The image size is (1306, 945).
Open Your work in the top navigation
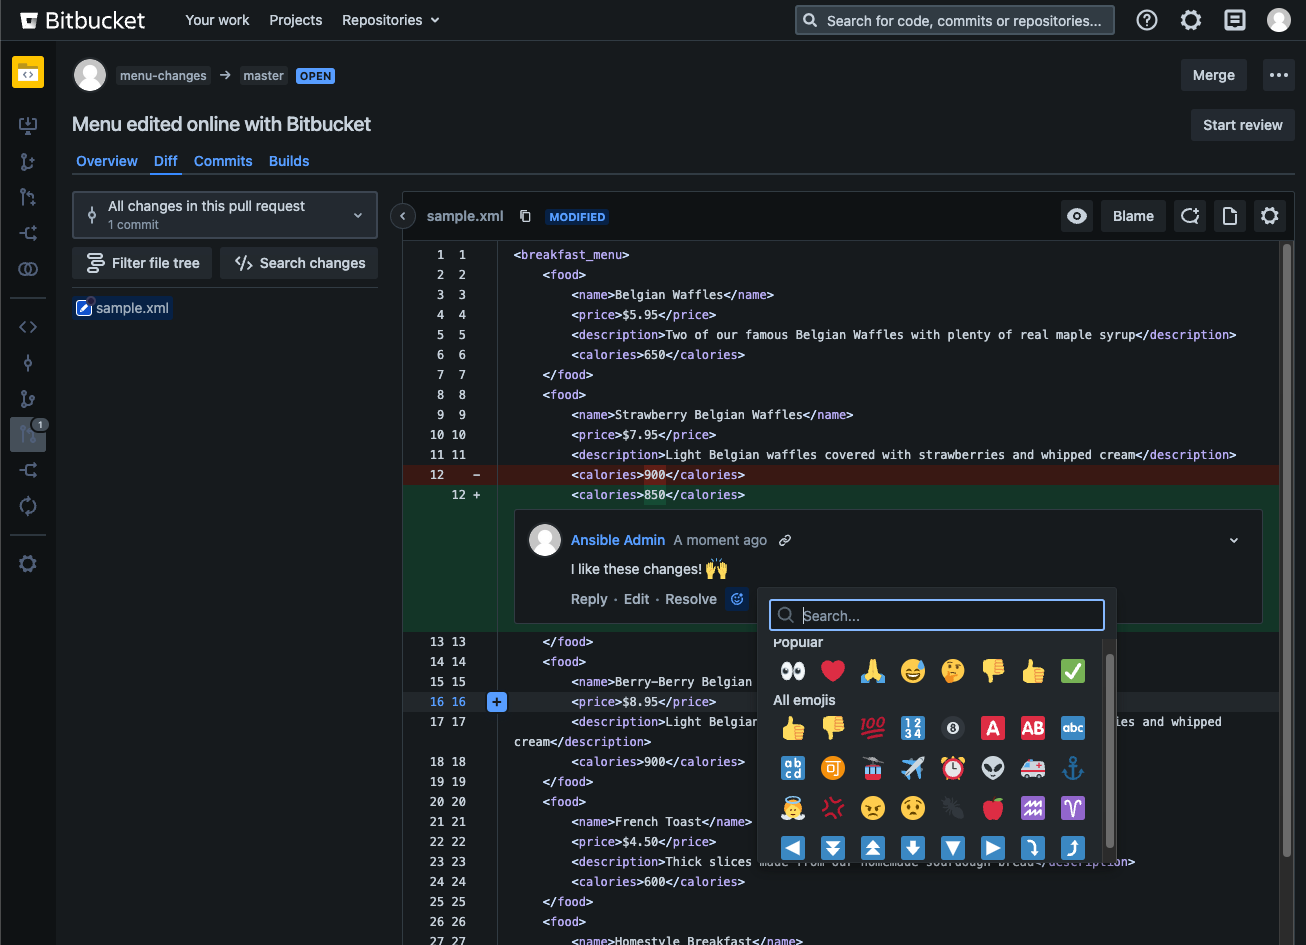217,20
